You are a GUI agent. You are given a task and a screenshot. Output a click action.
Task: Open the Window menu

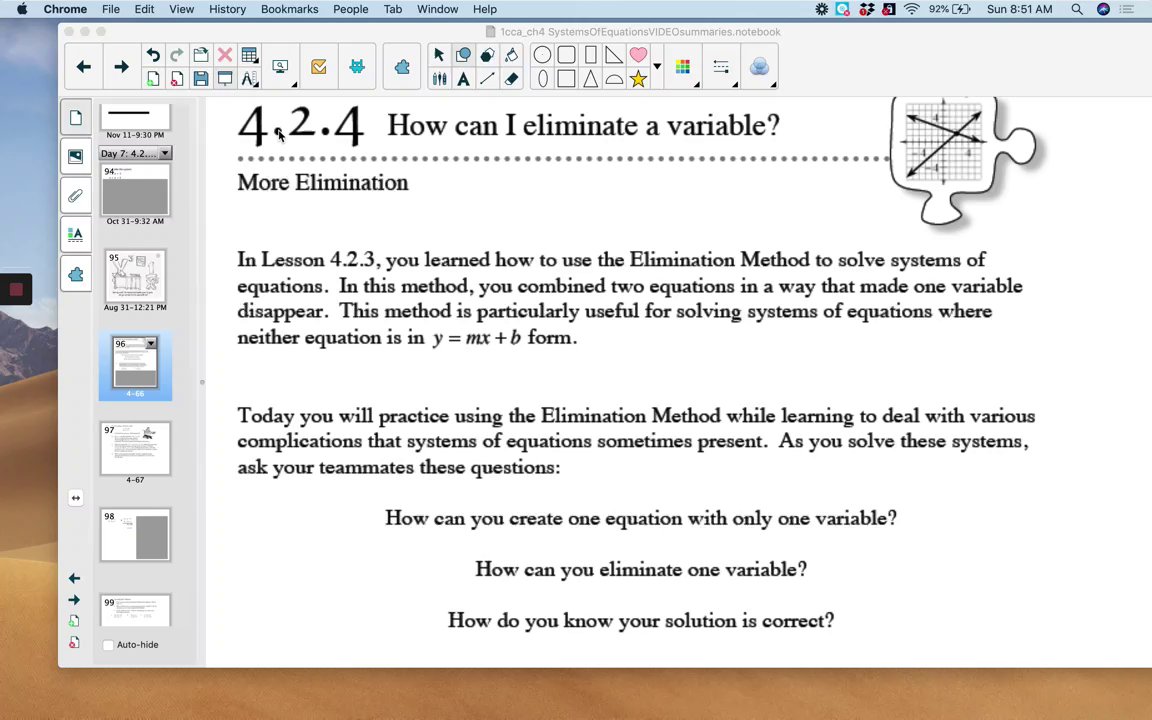click(437, 9)
